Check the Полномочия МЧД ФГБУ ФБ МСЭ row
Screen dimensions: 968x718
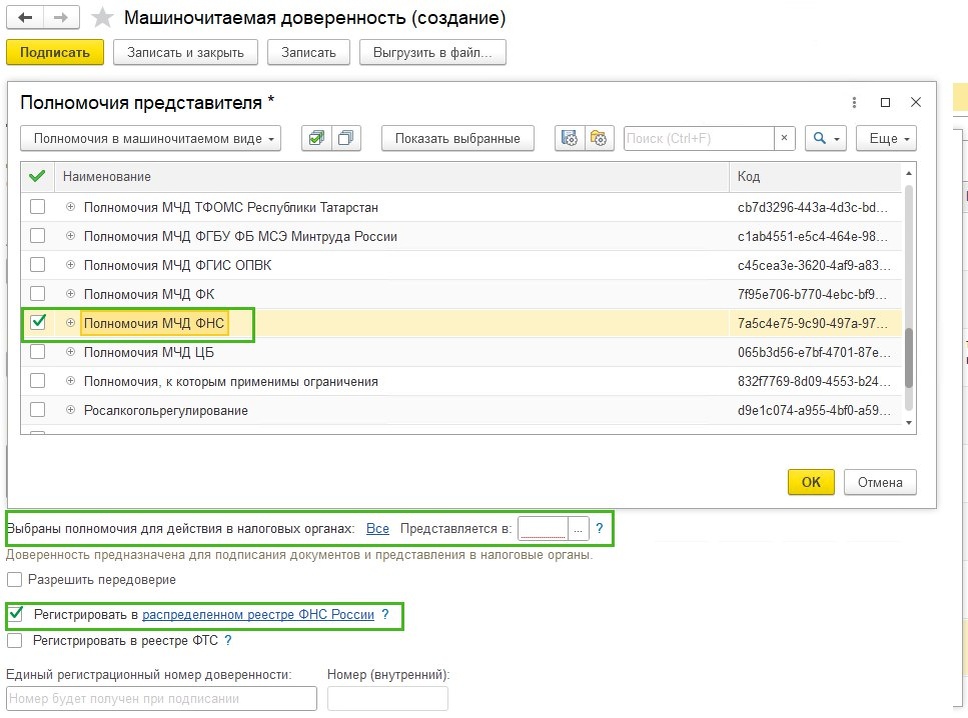tap(38, 236)
